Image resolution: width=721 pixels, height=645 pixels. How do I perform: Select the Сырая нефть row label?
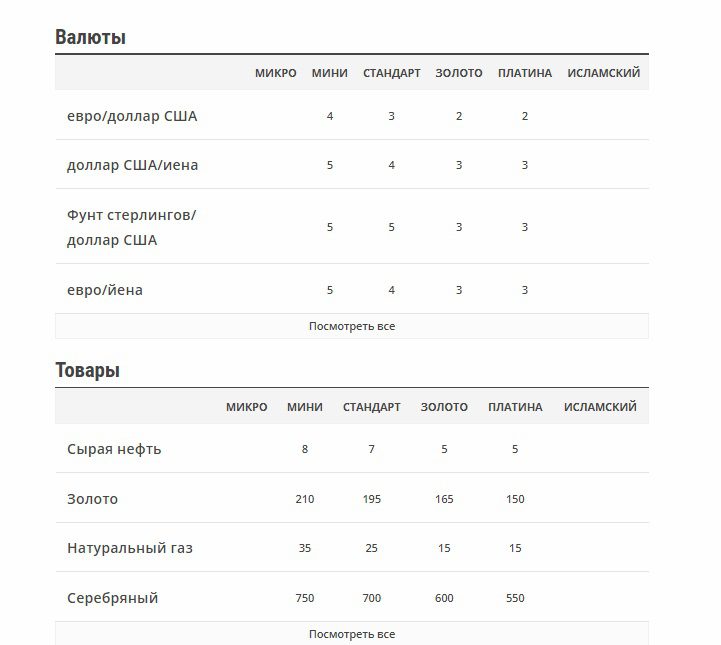pyautogui.click(x=114, y=449)
